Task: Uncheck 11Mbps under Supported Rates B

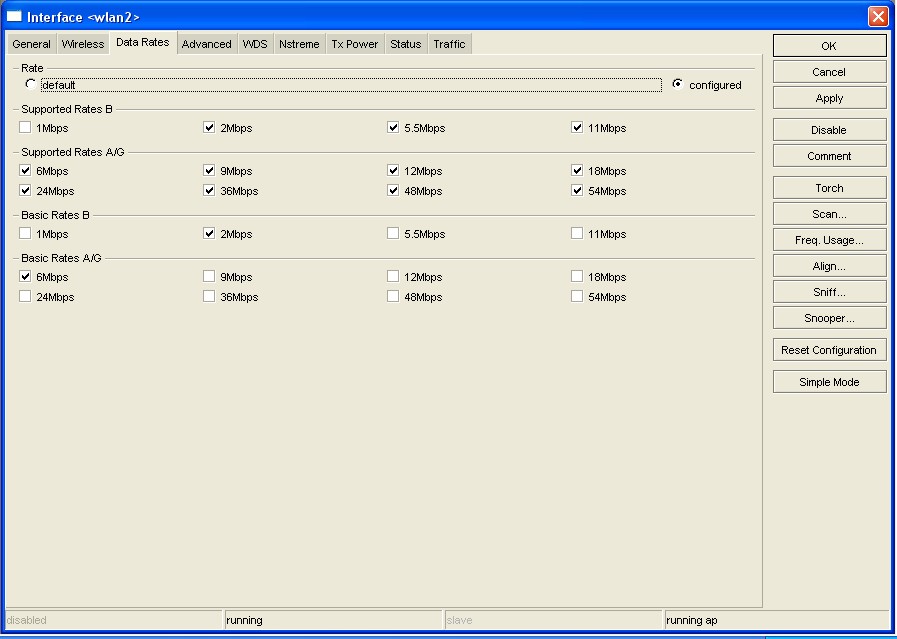Action: click(577, 128)
